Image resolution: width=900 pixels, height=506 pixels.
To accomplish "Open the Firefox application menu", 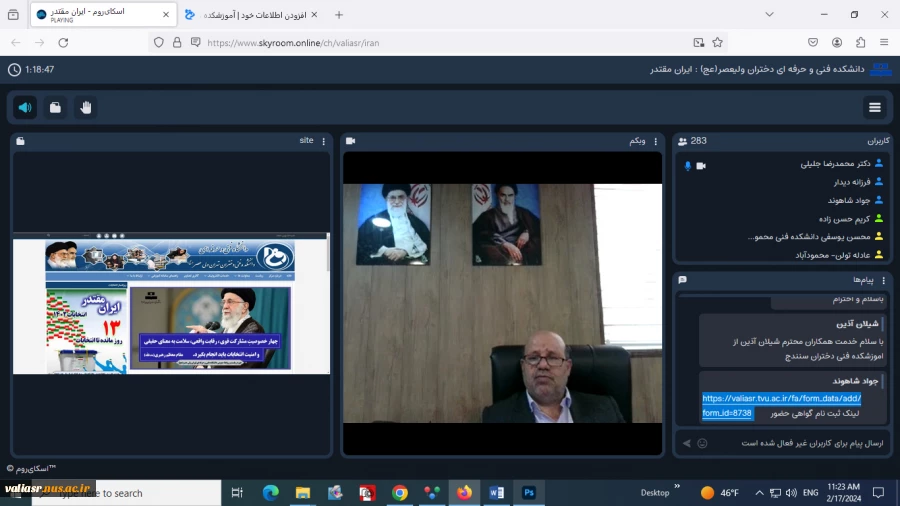I will click(884, 42).
